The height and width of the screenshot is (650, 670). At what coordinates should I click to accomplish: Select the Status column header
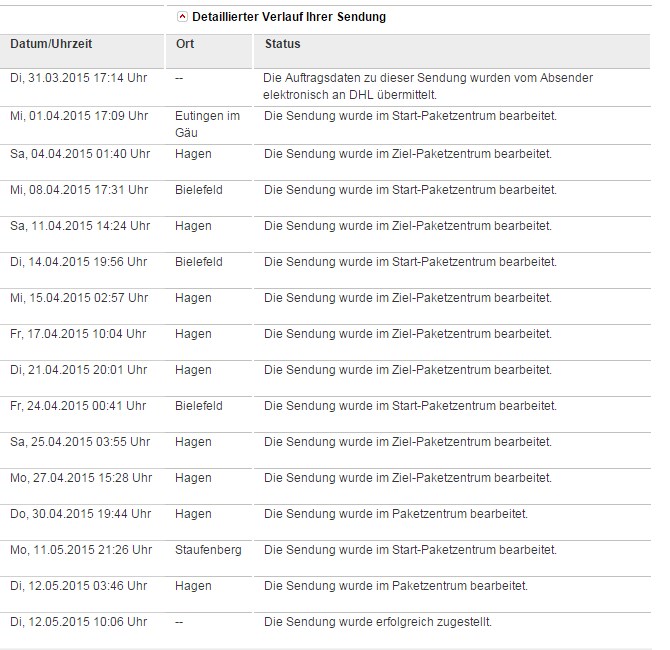(282, 44)
